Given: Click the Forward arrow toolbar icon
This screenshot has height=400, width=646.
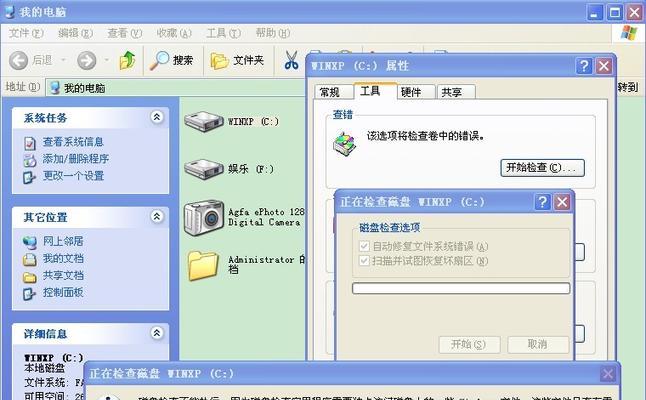Looking at the screenshot, I should click(x=87, y=61).
